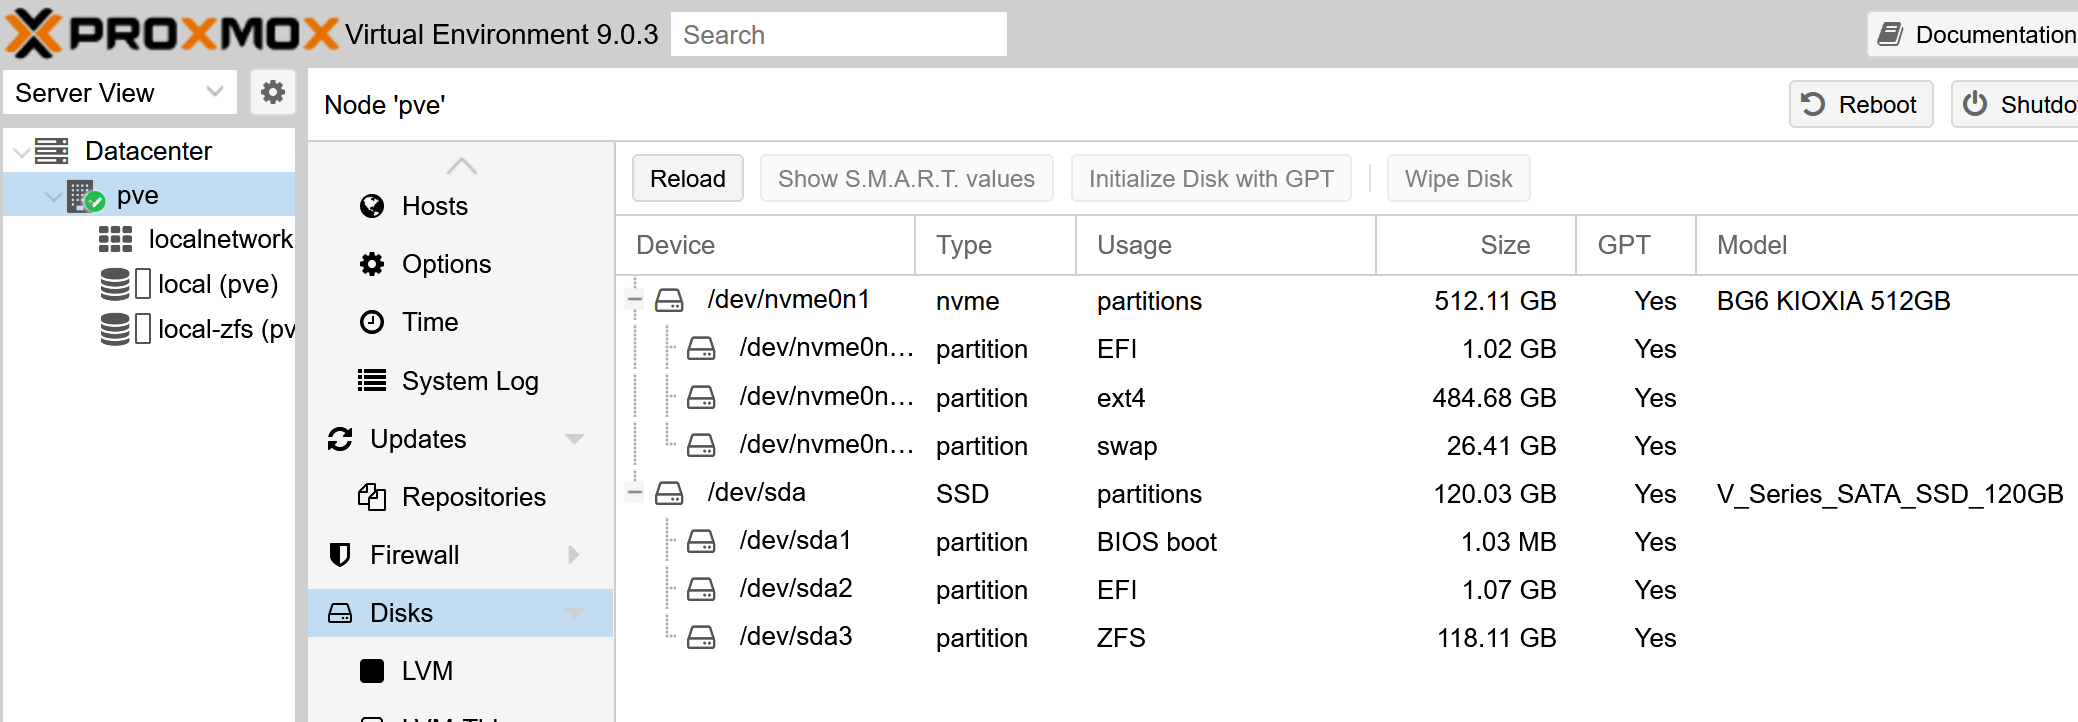
Task: Click the Reload button
Action: pos(688,178)
